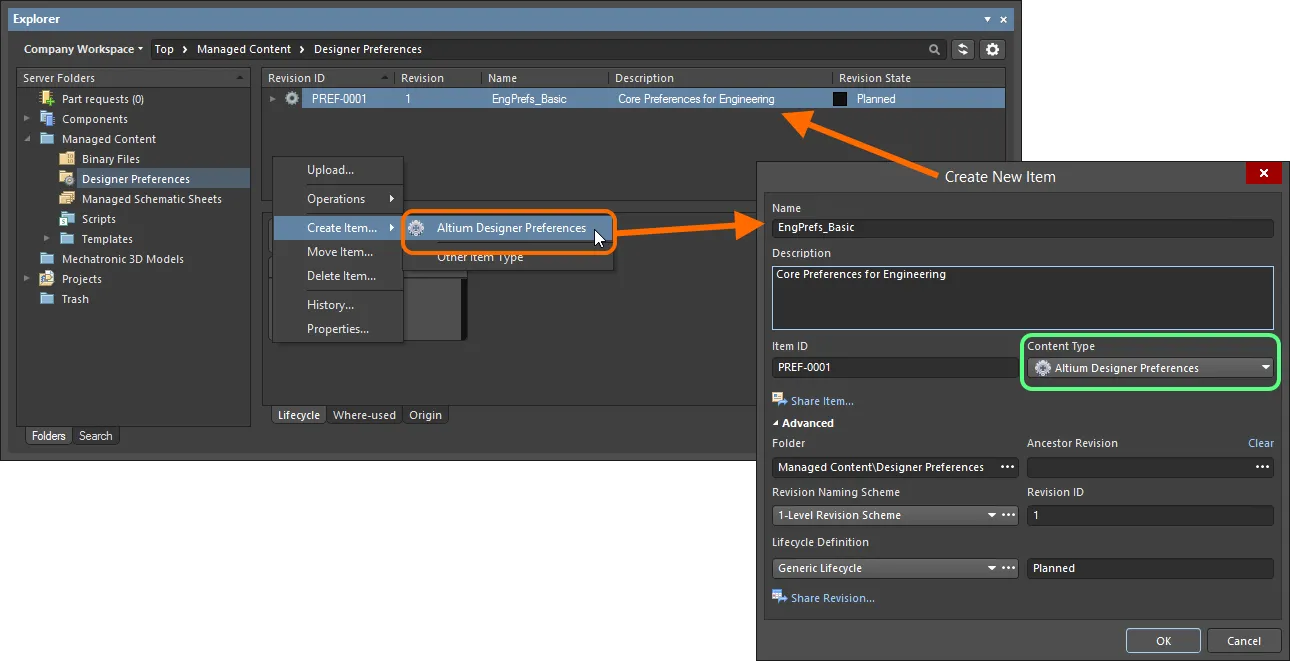The width and height of the screenshot is (1290, 661).
Task: Open Properties... from the context menu
Action: (x=337, y=329)
